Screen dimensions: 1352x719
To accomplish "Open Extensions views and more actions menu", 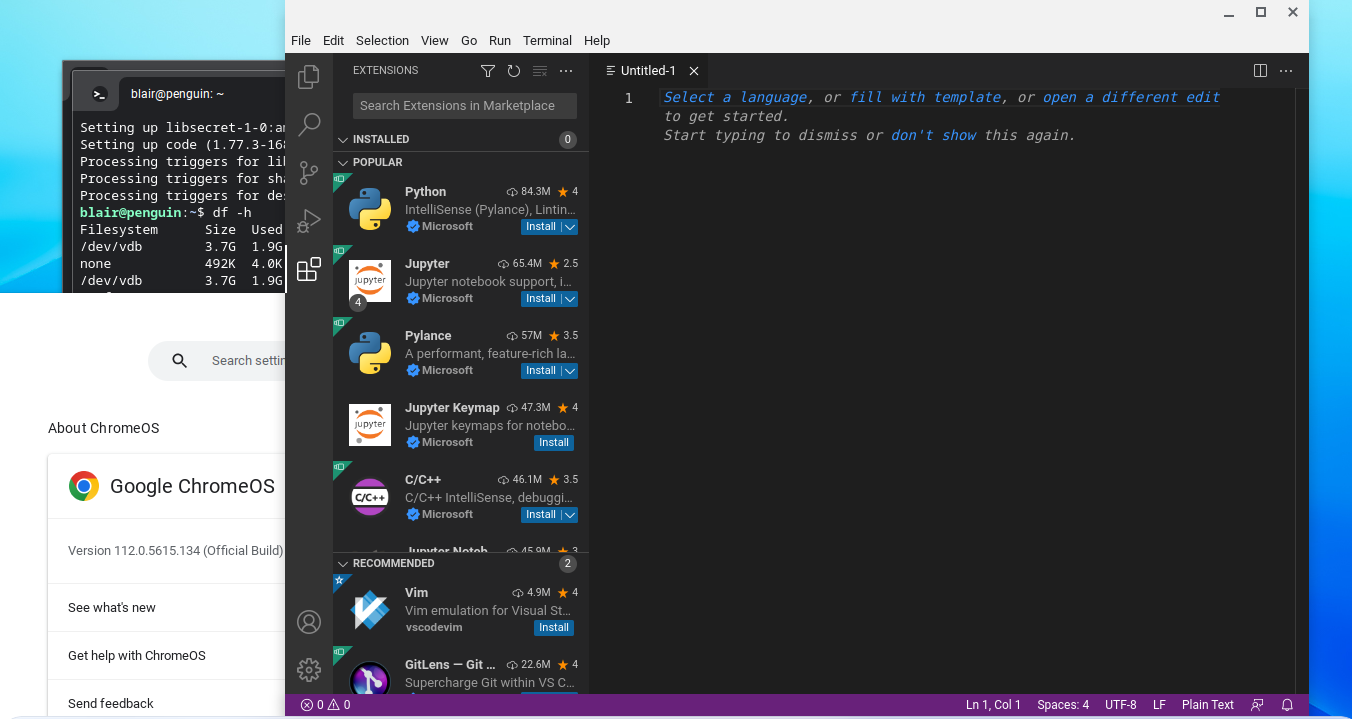I will click(566, 71).
